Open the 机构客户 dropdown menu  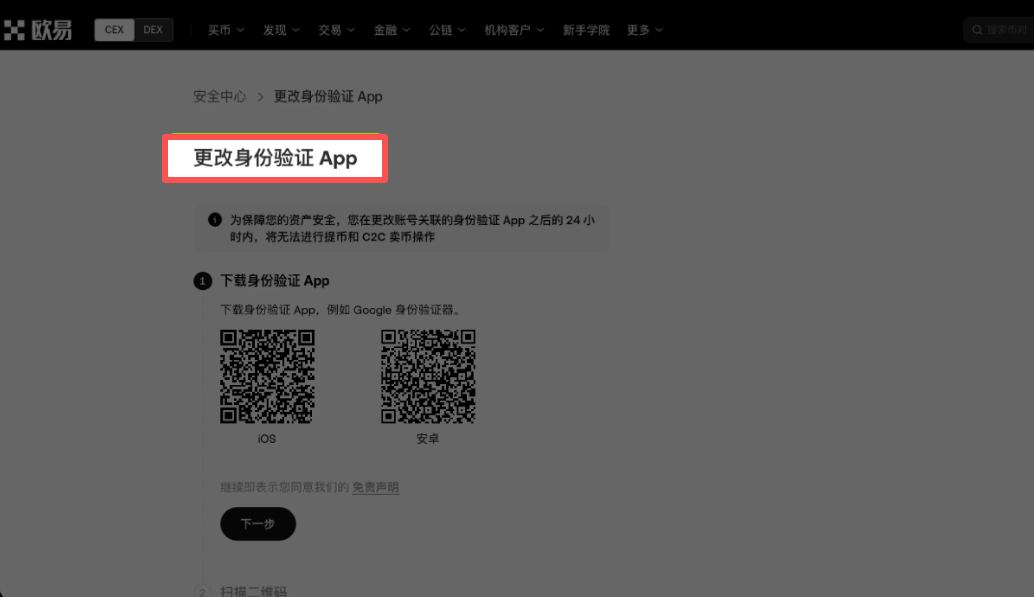click(x=514, y=30)
